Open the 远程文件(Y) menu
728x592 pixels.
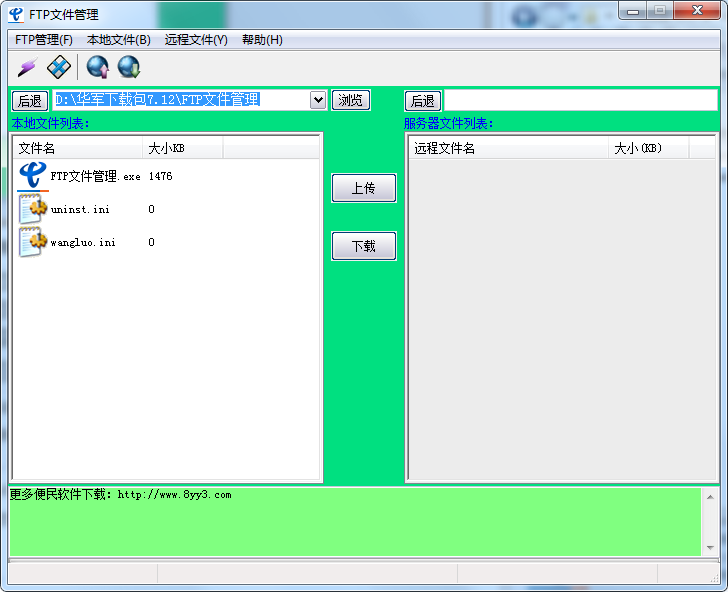point(196,40)
